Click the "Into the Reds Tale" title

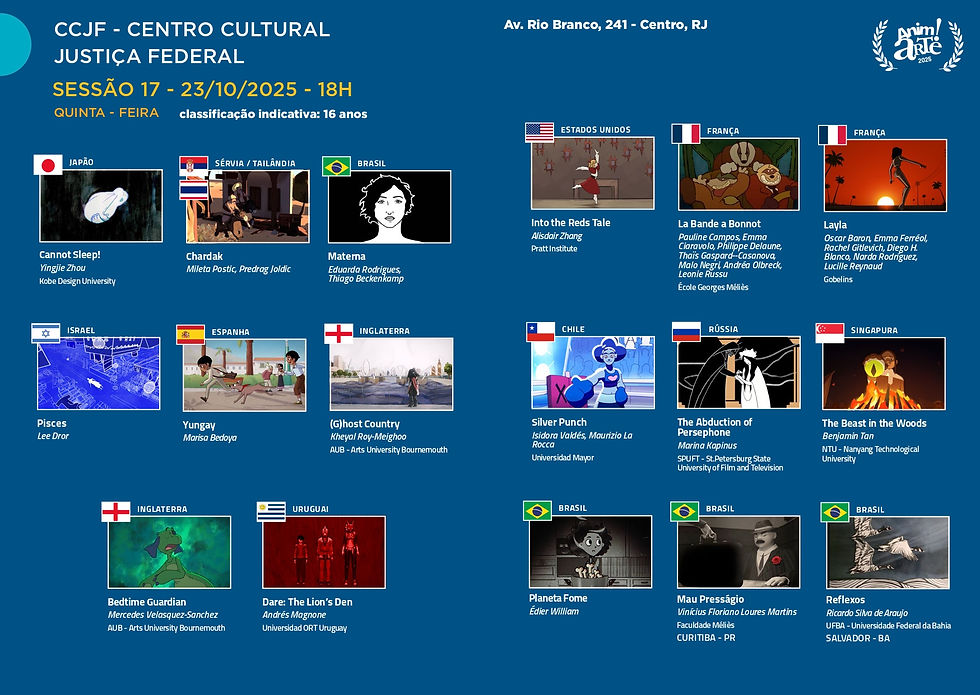(571, 222)
